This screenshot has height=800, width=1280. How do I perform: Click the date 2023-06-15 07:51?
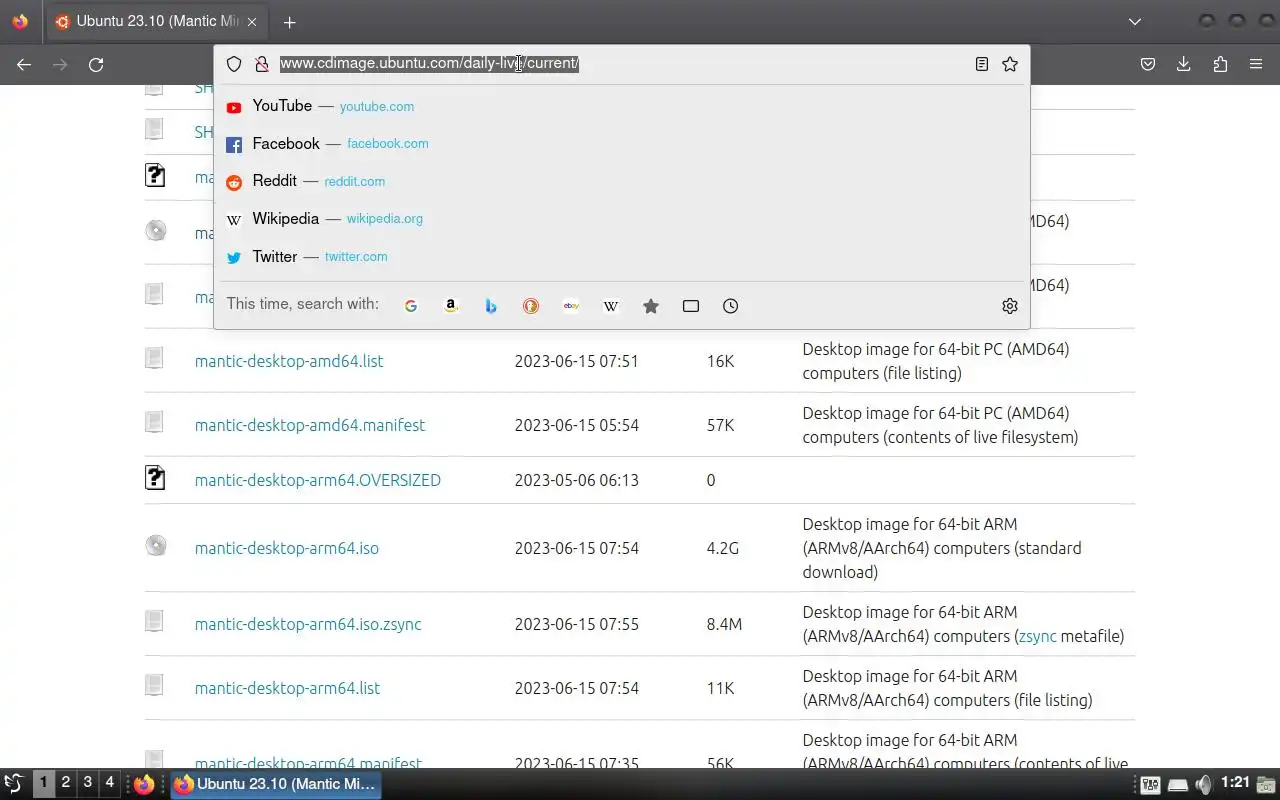tap(576, 361)
